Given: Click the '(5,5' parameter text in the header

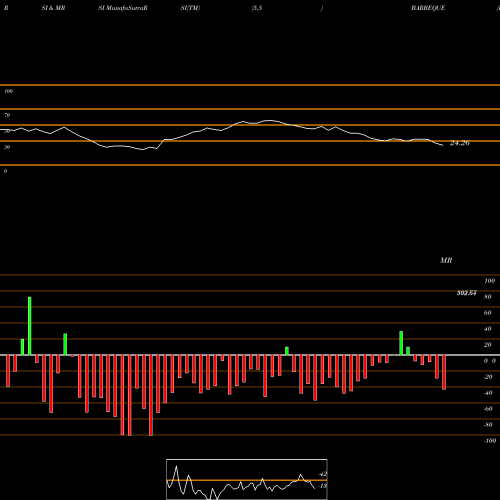Looking at the screenshot, I should 257,8.
